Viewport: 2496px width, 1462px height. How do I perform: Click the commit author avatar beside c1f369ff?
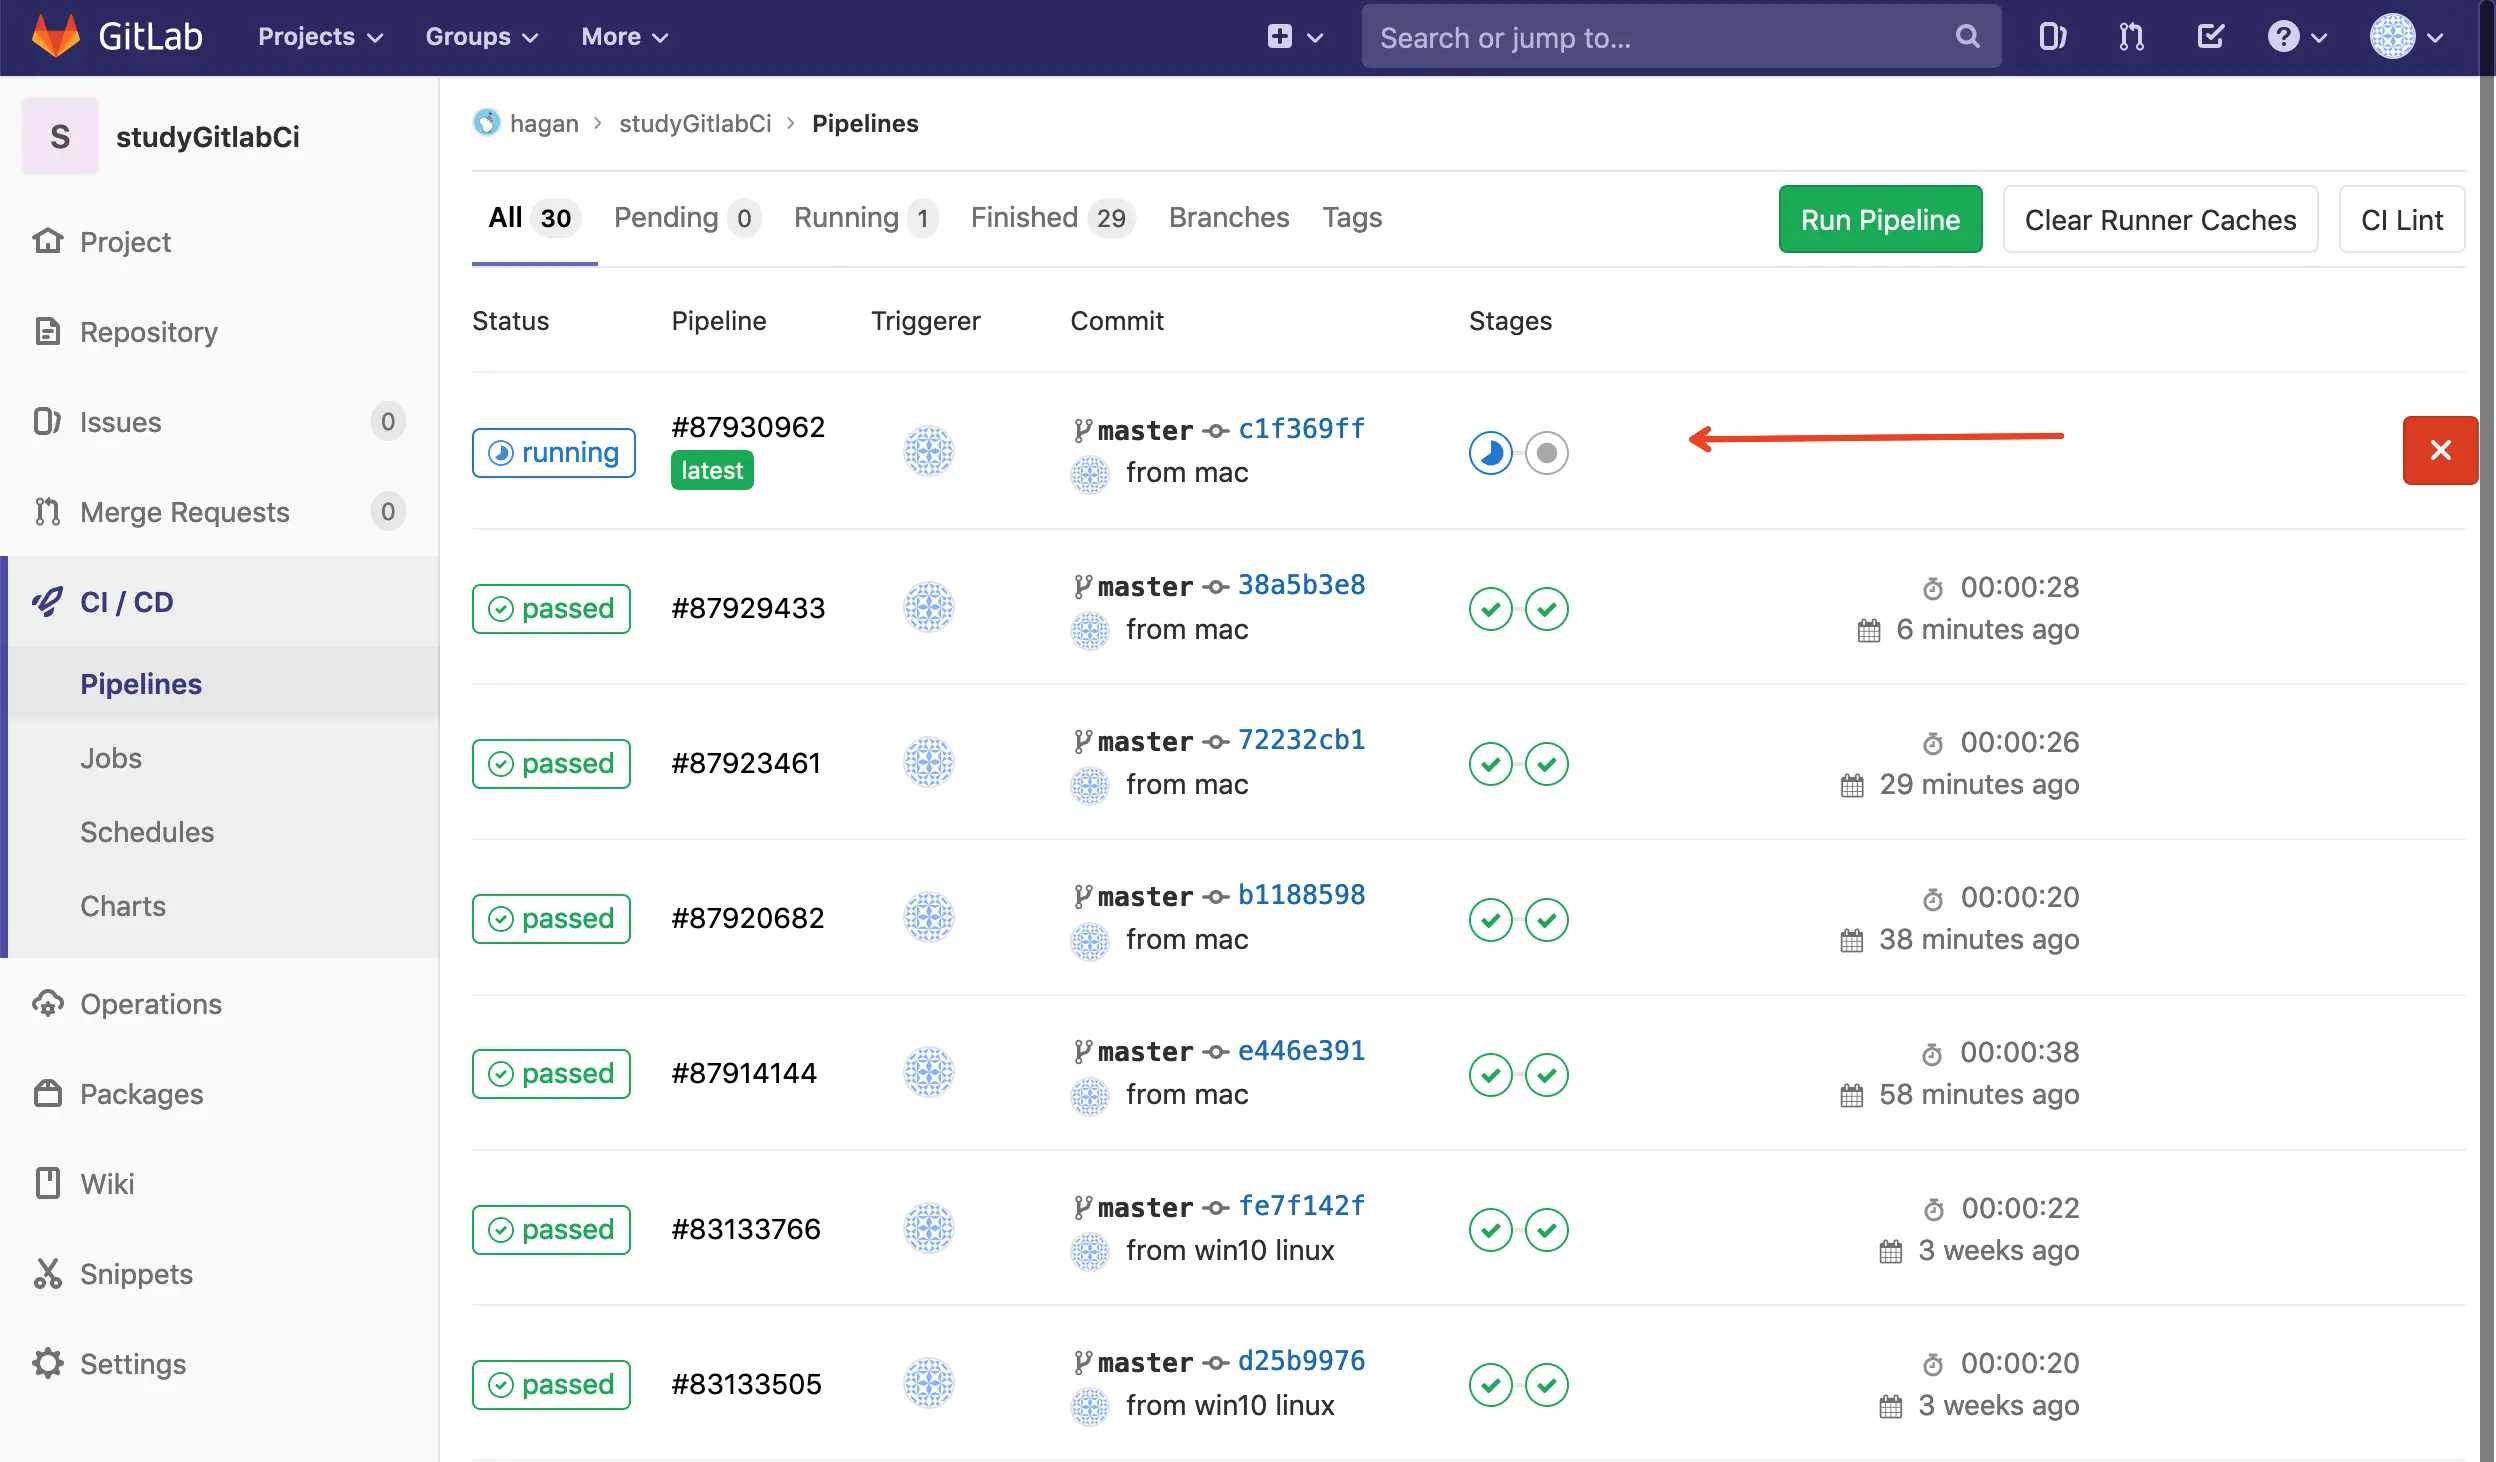pyautogui.click(x=1090, y=473)
